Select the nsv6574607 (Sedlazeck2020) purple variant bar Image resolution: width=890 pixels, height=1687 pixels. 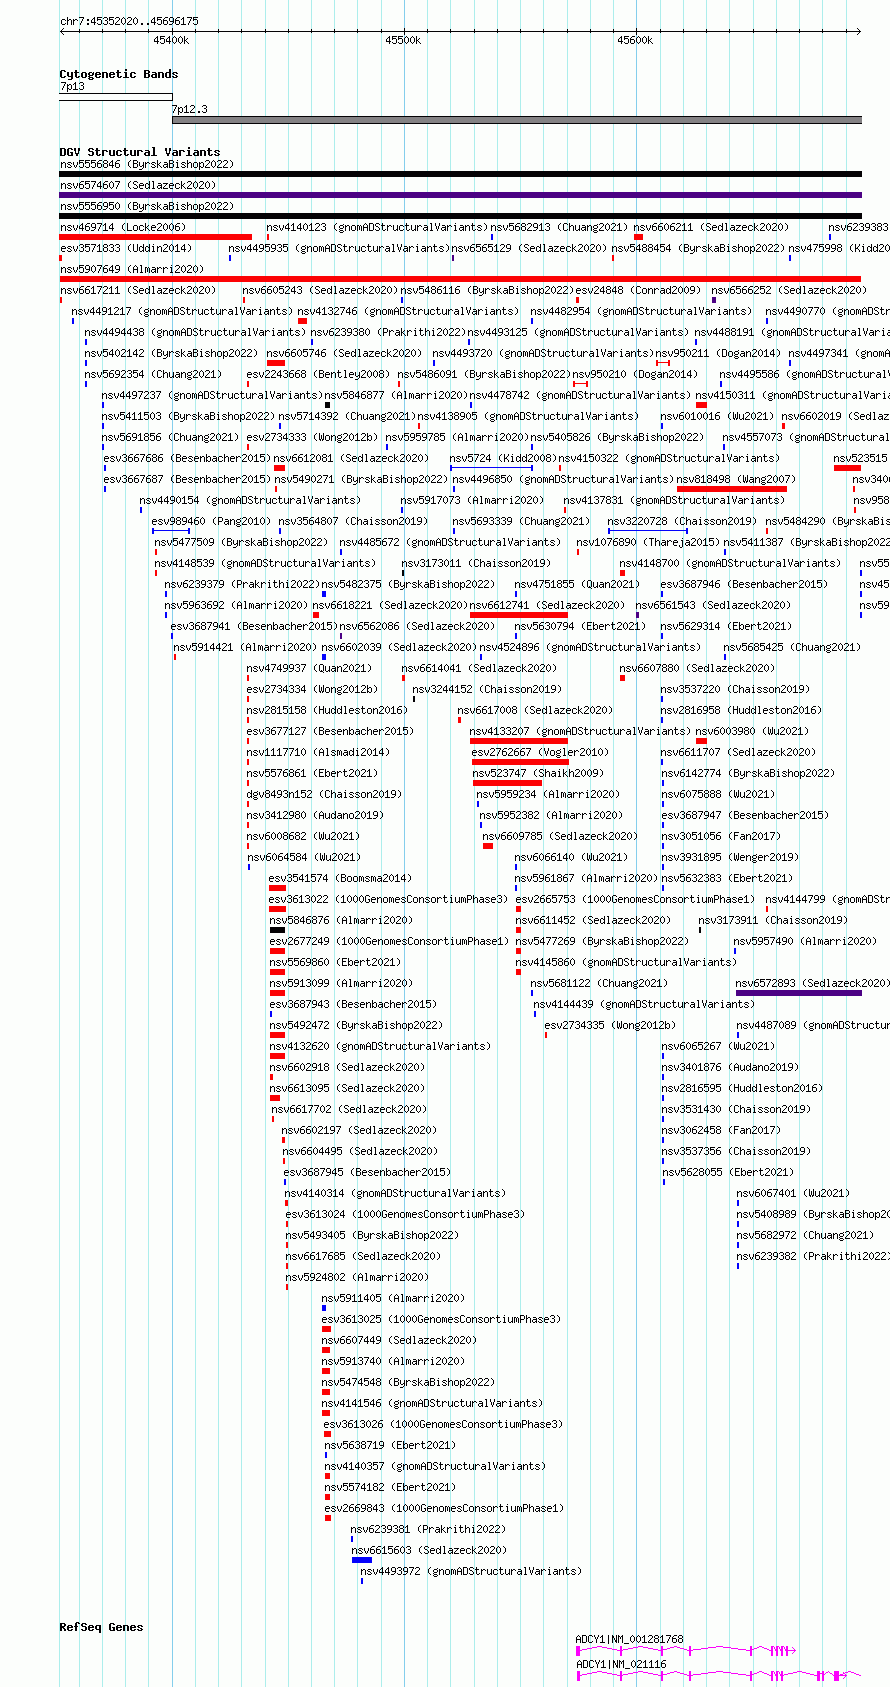click(460, 195)
